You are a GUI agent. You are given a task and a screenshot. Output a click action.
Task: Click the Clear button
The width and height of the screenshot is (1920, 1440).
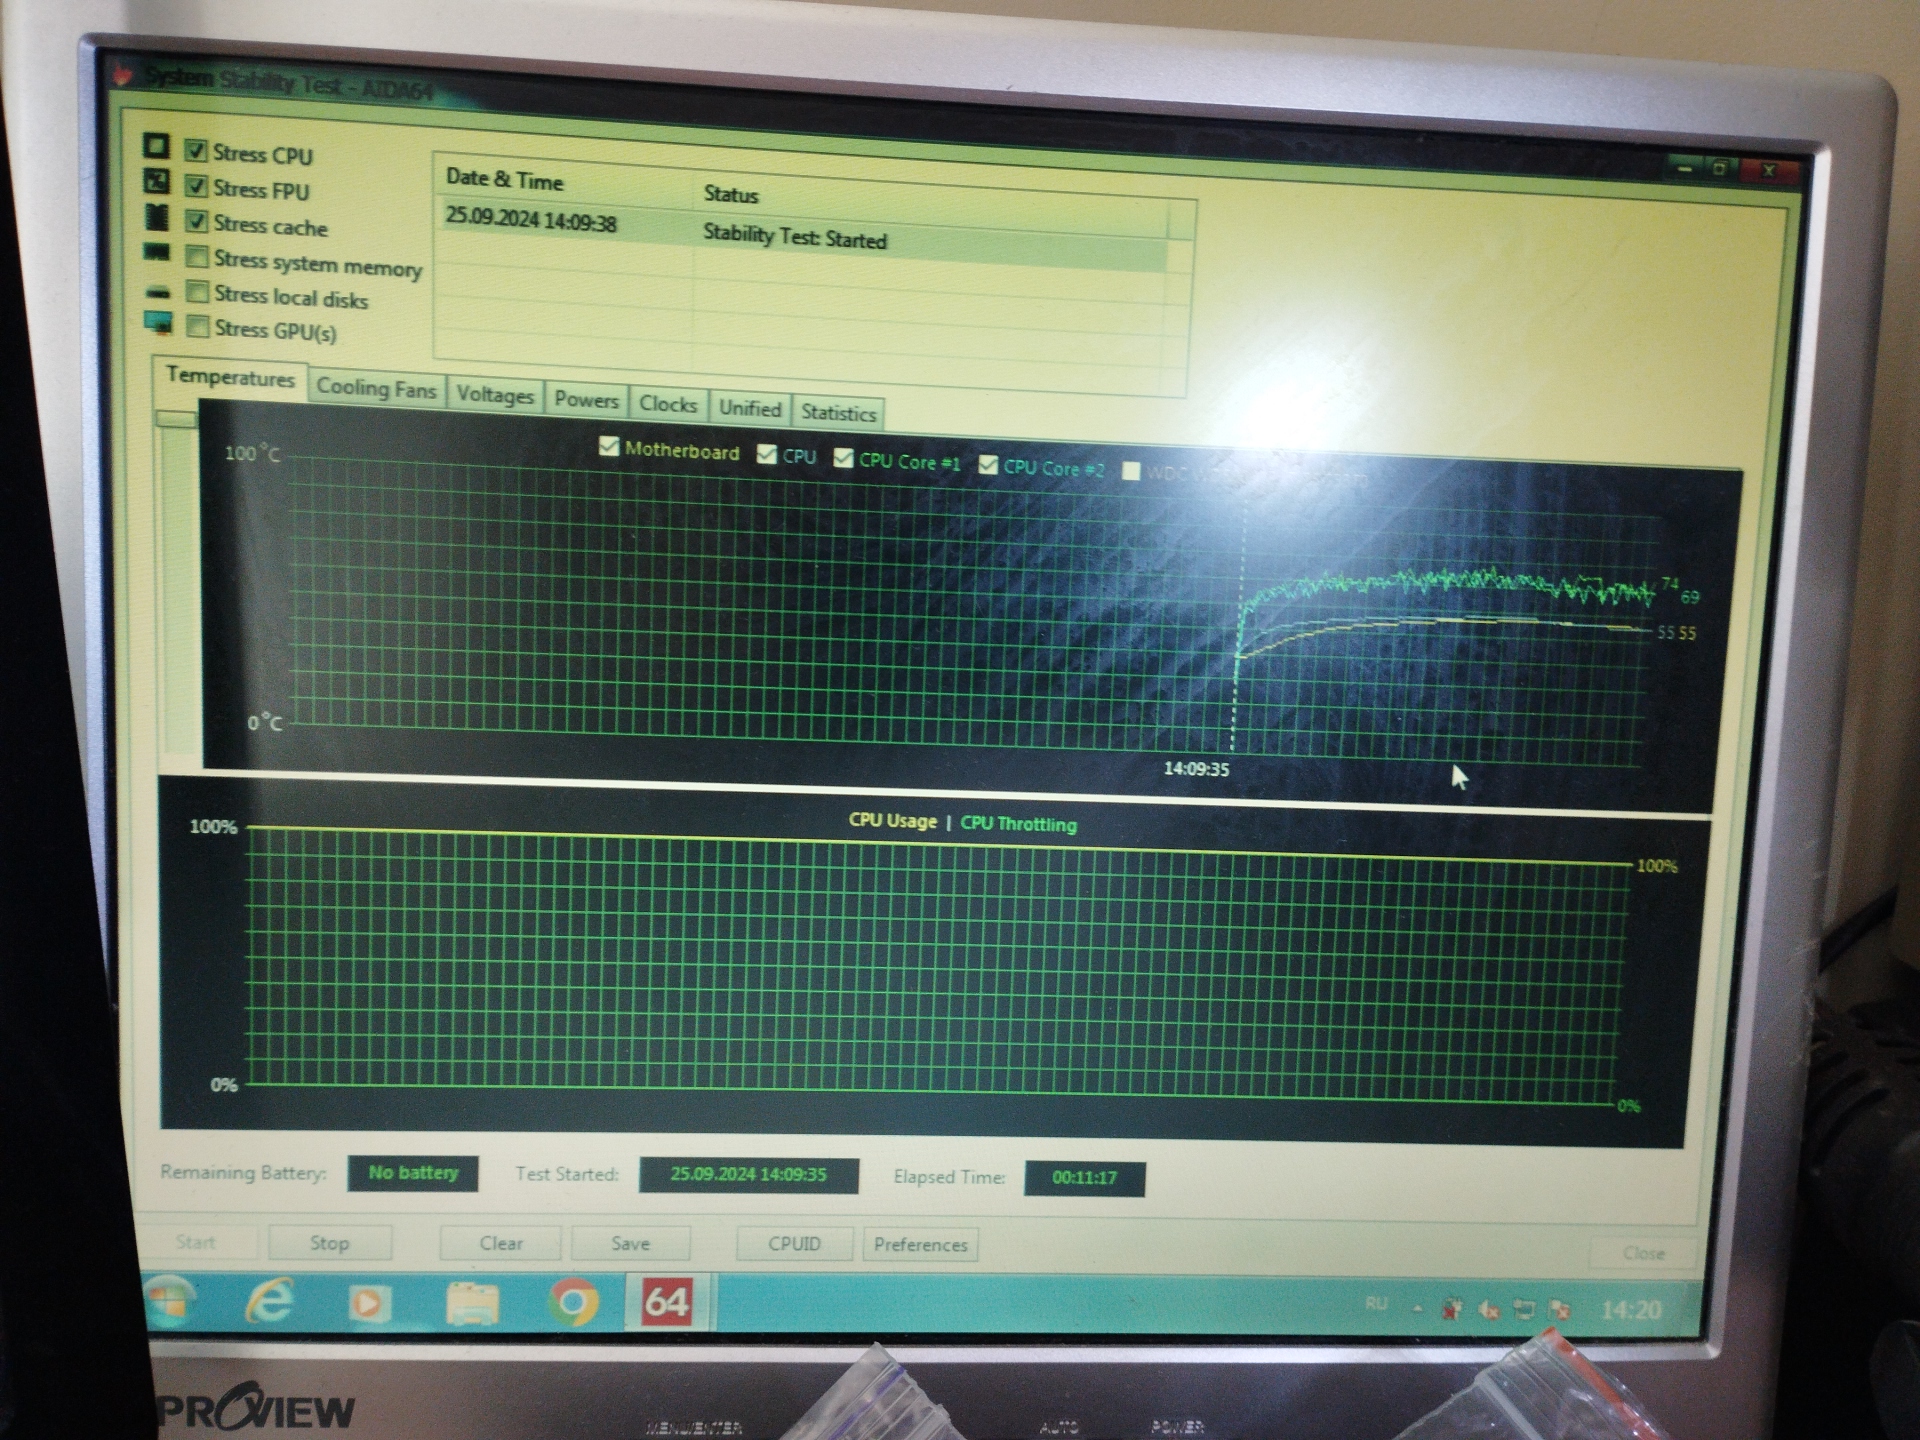pos(501,1243)
